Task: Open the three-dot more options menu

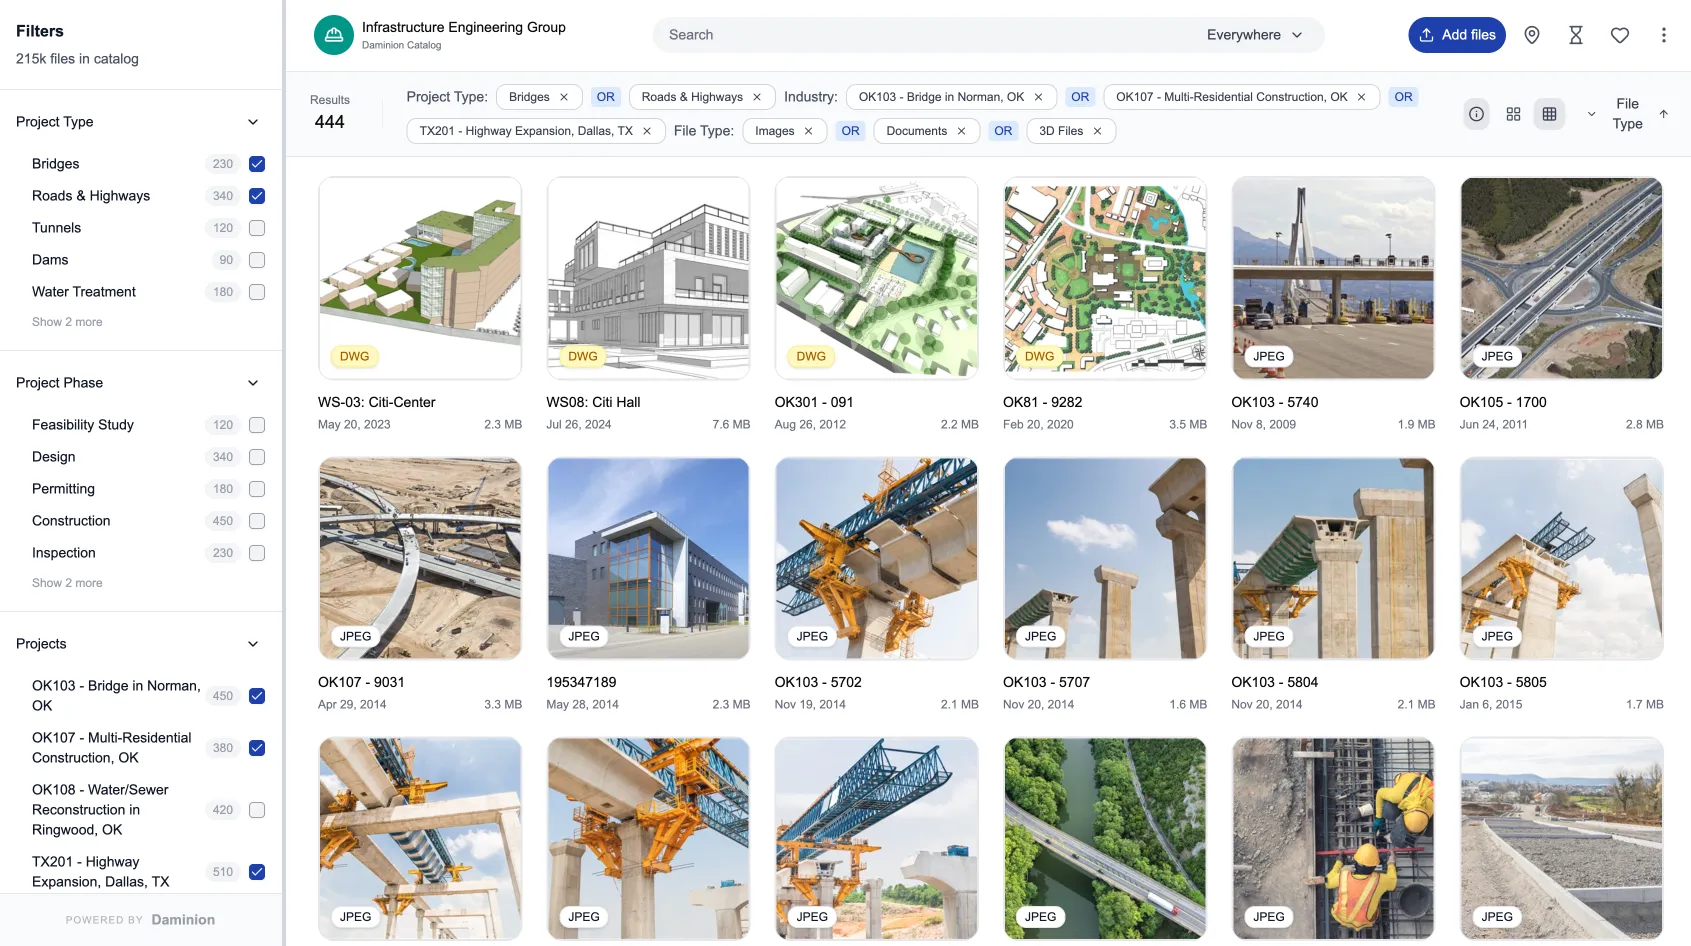Action: point(1663,35)
